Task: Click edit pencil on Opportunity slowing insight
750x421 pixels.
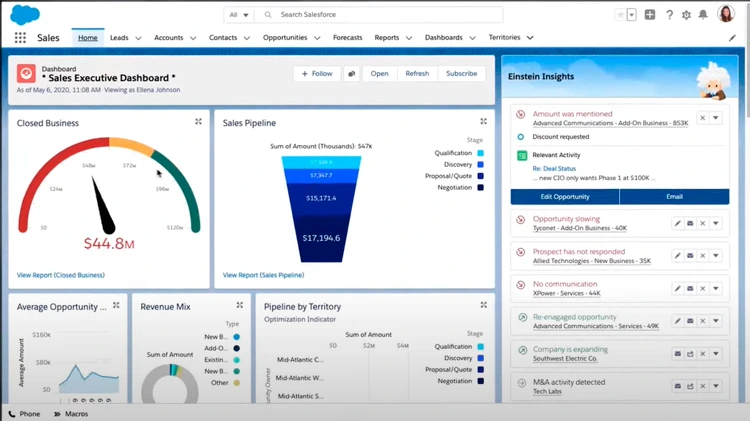Action: click(677, 224)
